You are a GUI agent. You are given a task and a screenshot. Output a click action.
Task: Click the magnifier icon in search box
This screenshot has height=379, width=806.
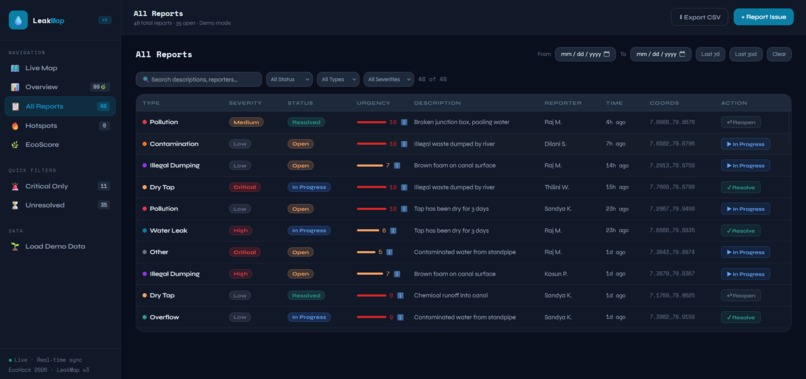[146, 80]
